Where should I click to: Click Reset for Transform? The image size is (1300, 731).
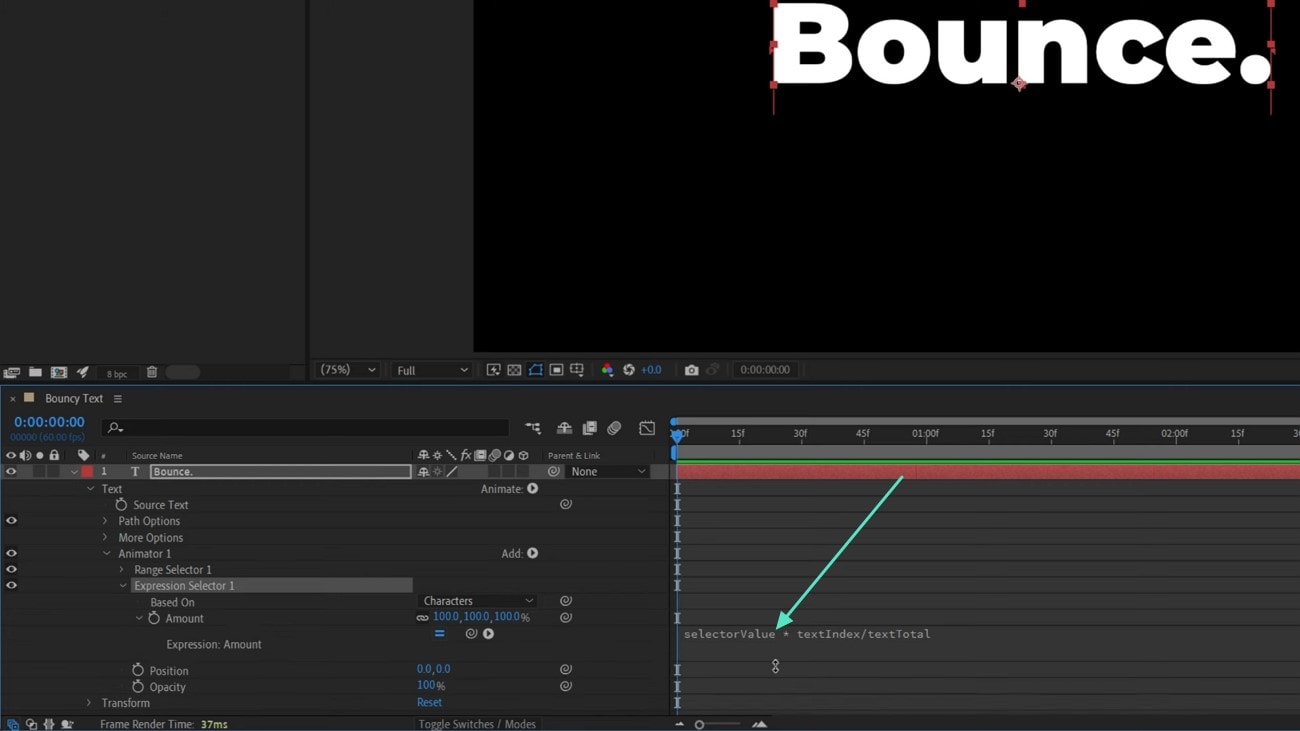(x=429, y=703)
